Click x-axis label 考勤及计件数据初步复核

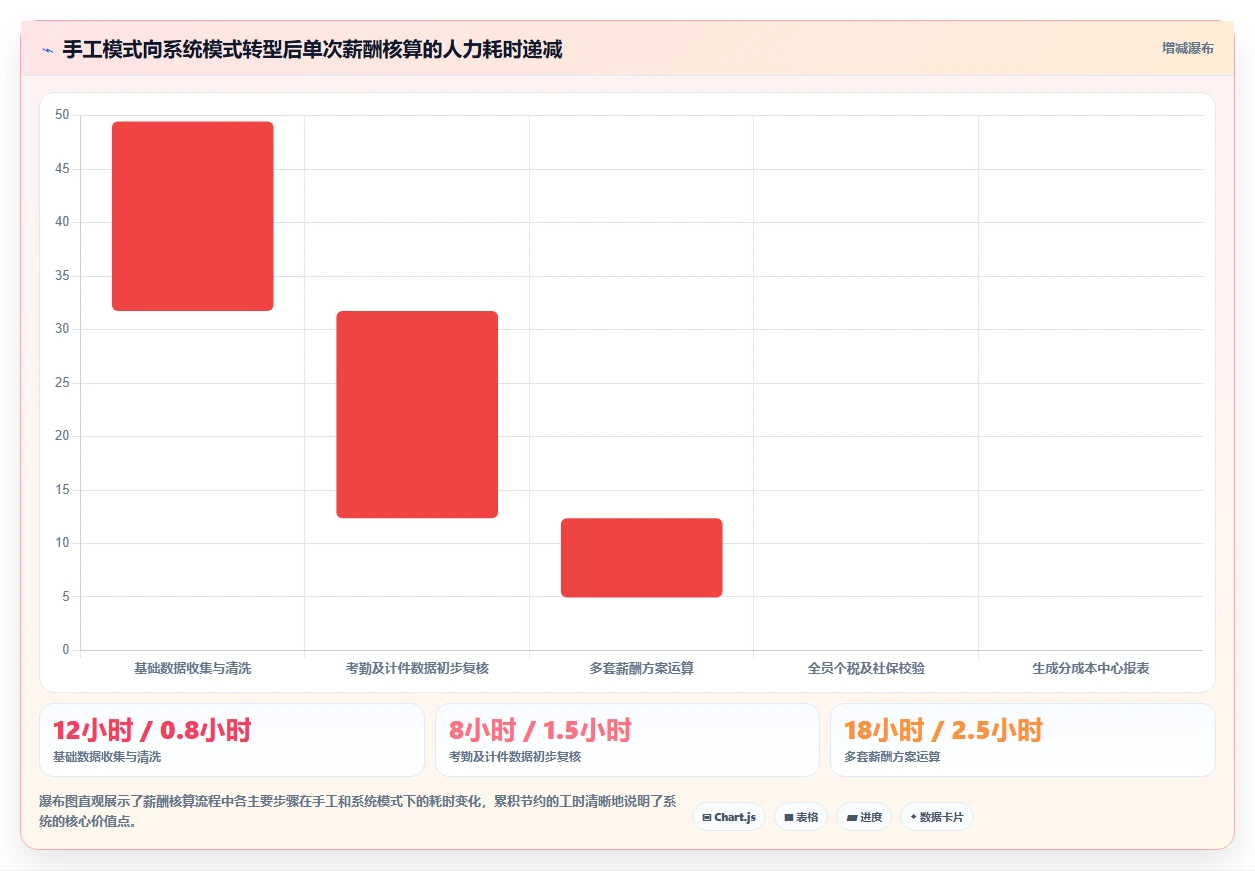coord(417,668)
